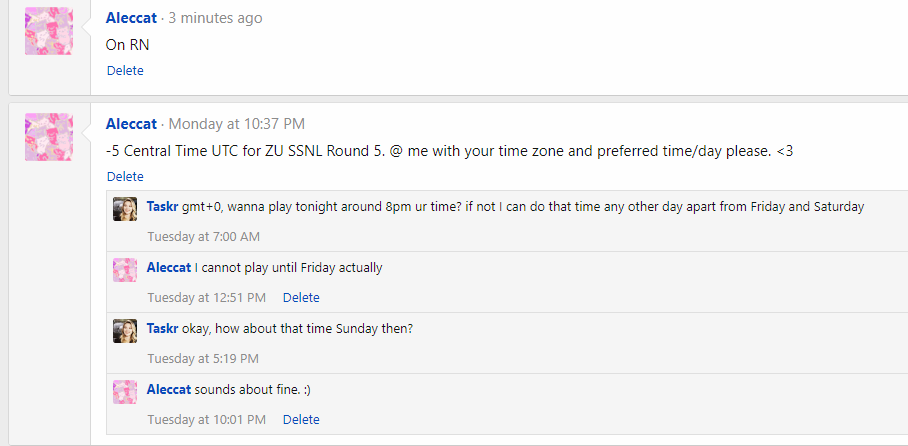908x446 pixels.
Task: Delete the ZU SSNL Round 5 post
Action: pos(125,176)
